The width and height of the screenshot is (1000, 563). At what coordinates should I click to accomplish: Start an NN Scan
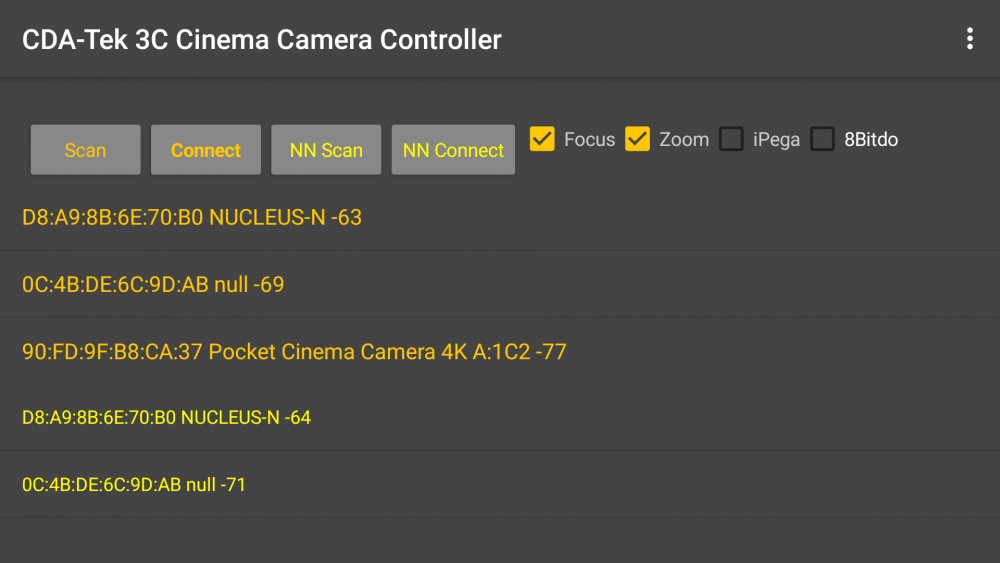326,150
